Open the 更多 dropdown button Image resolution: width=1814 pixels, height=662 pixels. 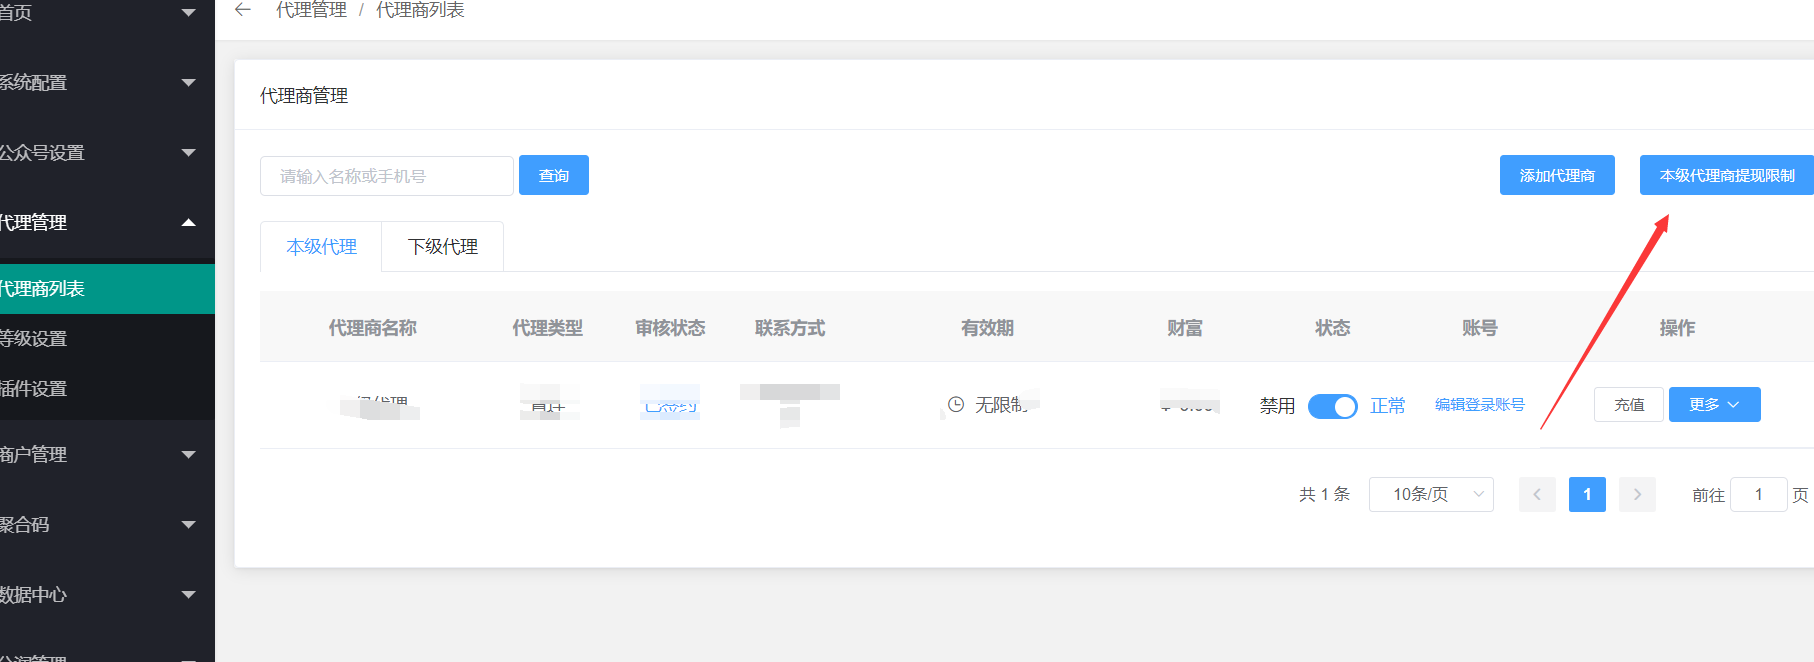pos(1714,405)
